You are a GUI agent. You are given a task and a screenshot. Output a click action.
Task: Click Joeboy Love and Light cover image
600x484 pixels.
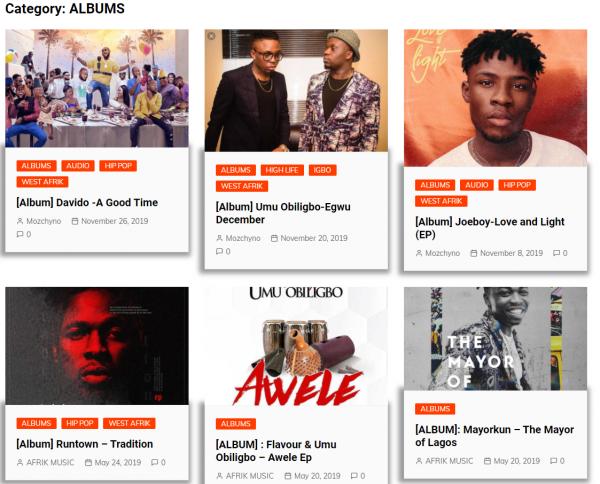[496, 98]
